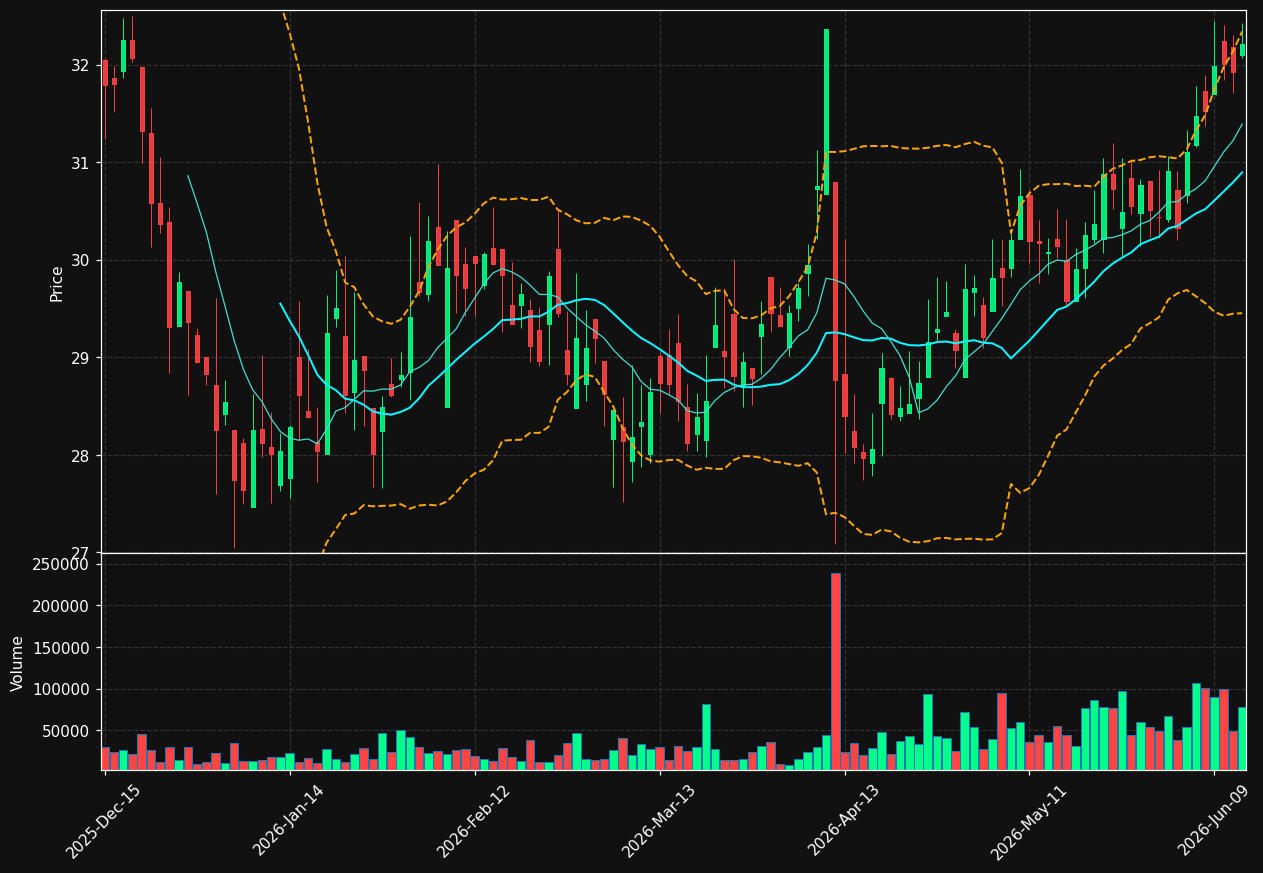Click the price tick label 31
The height and width of the screenshot is (873, 1263).
(x=80, y=163)
